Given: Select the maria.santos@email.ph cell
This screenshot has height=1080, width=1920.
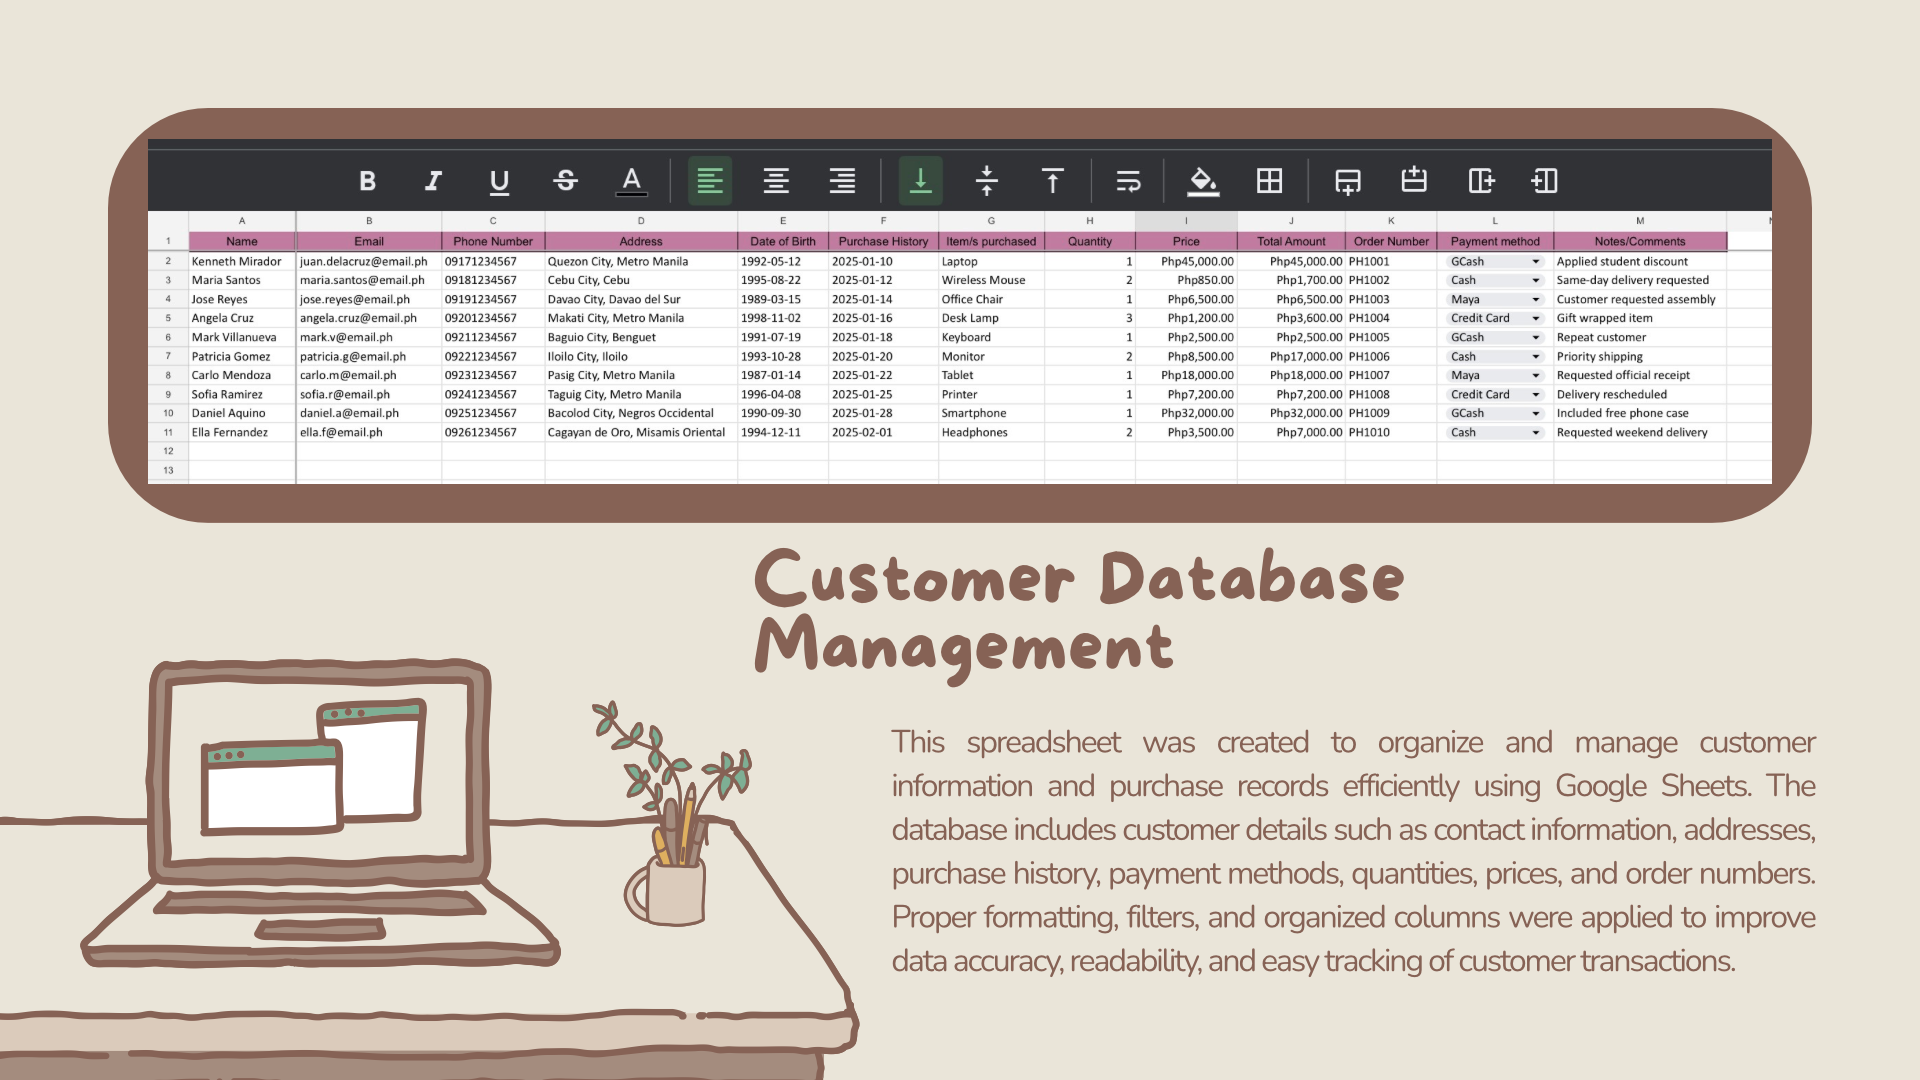Looking at the screenshot, I should pos(369,281).
